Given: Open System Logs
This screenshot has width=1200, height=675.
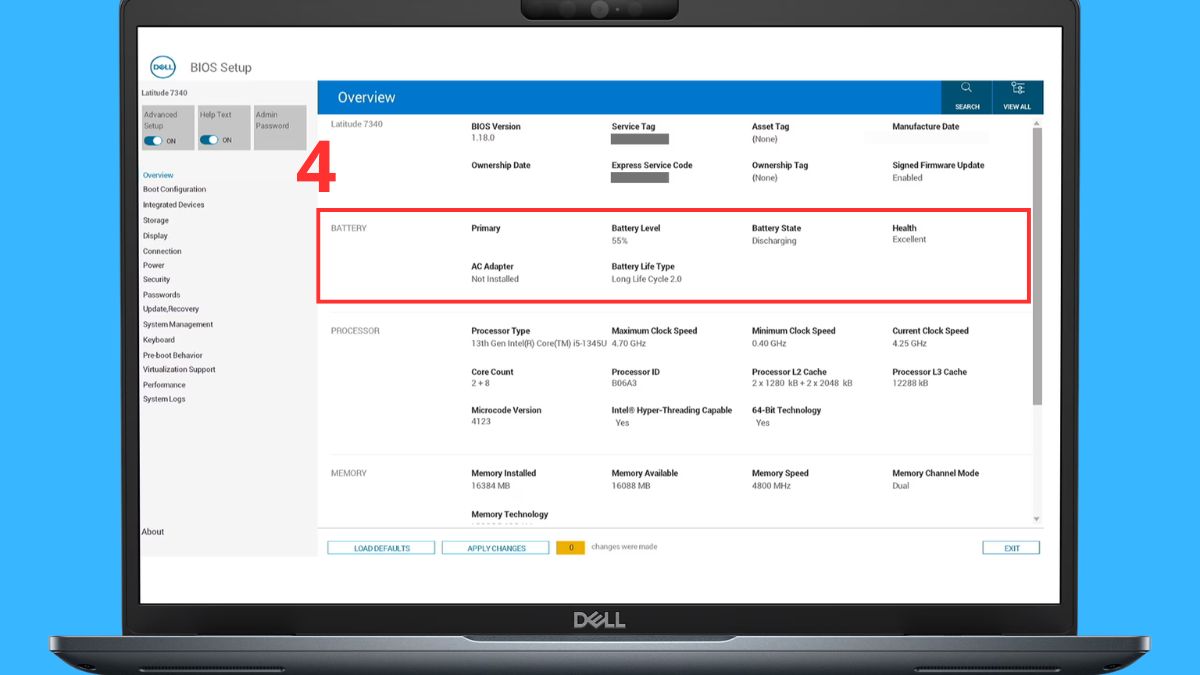Looking at the screenshot, I should 164,399.
